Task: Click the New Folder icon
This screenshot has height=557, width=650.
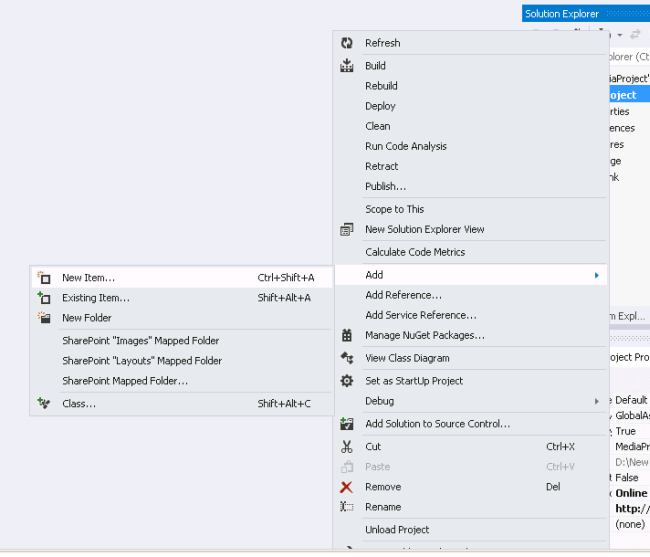Action: click(x=44, y=318)
